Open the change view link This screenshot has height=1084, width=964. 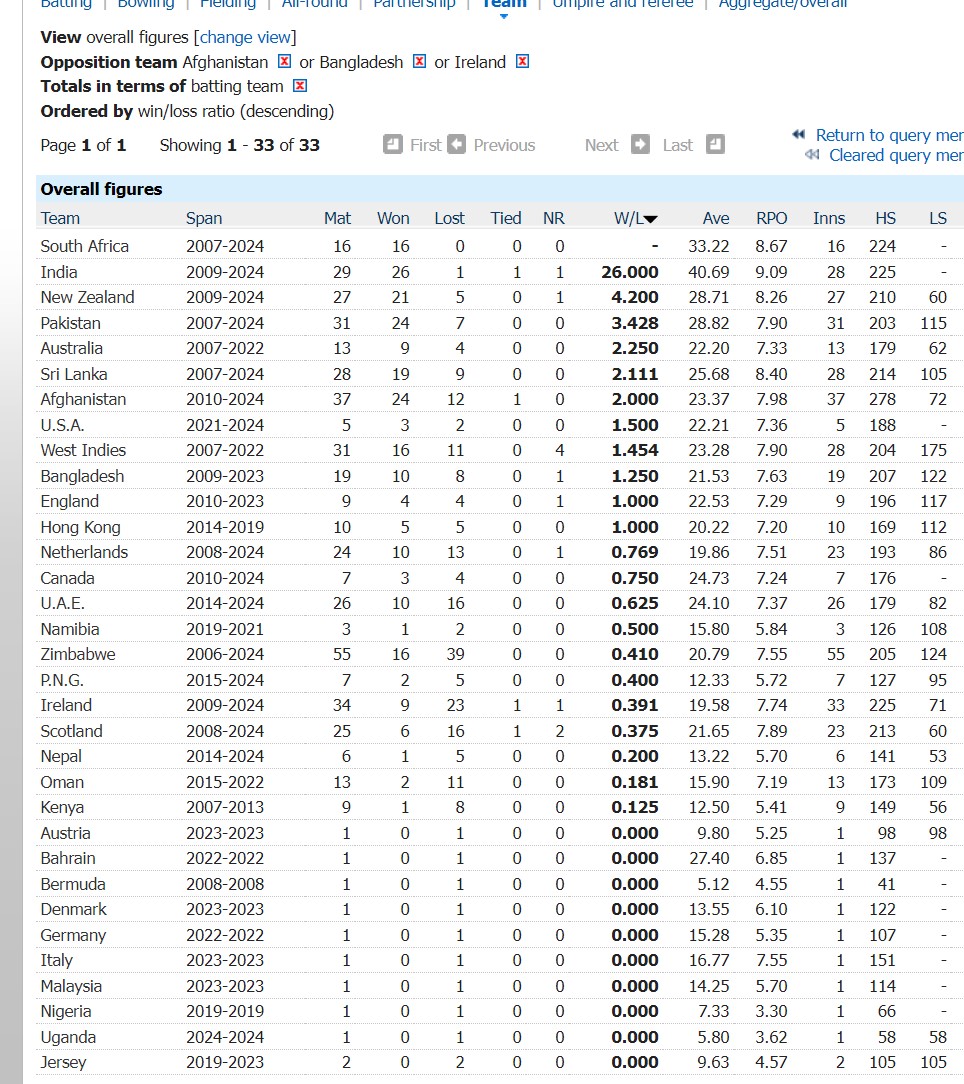pos(245,37)
